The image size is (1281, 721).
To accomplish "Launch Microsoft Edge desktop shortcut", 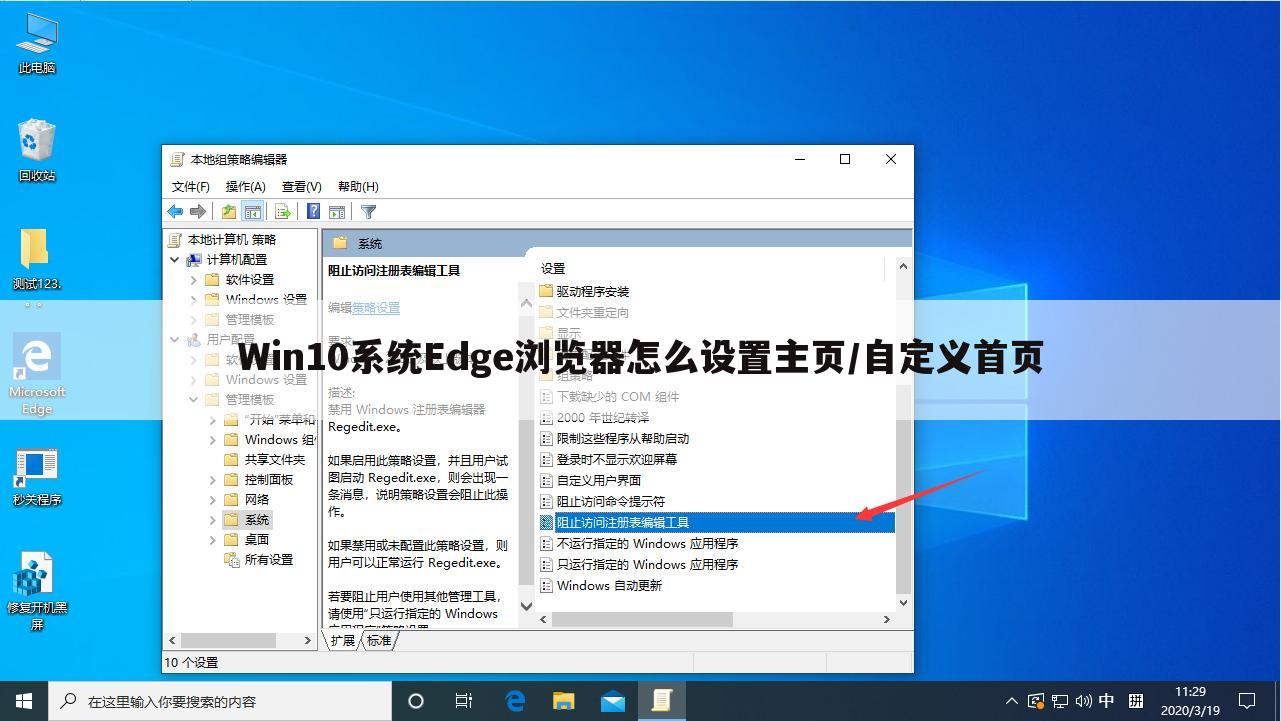I will 37,374.
